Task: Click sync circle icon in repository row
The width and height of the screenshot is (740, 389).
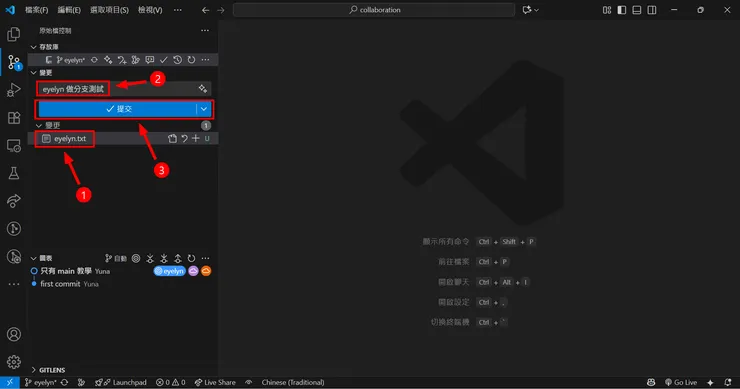Action: coord(94,60)
